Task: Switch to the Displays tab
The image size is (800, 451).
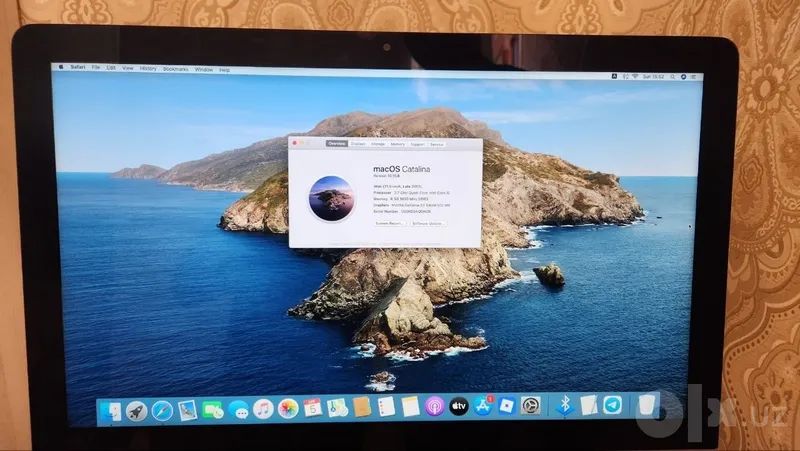Action: (x=358, y=144)
